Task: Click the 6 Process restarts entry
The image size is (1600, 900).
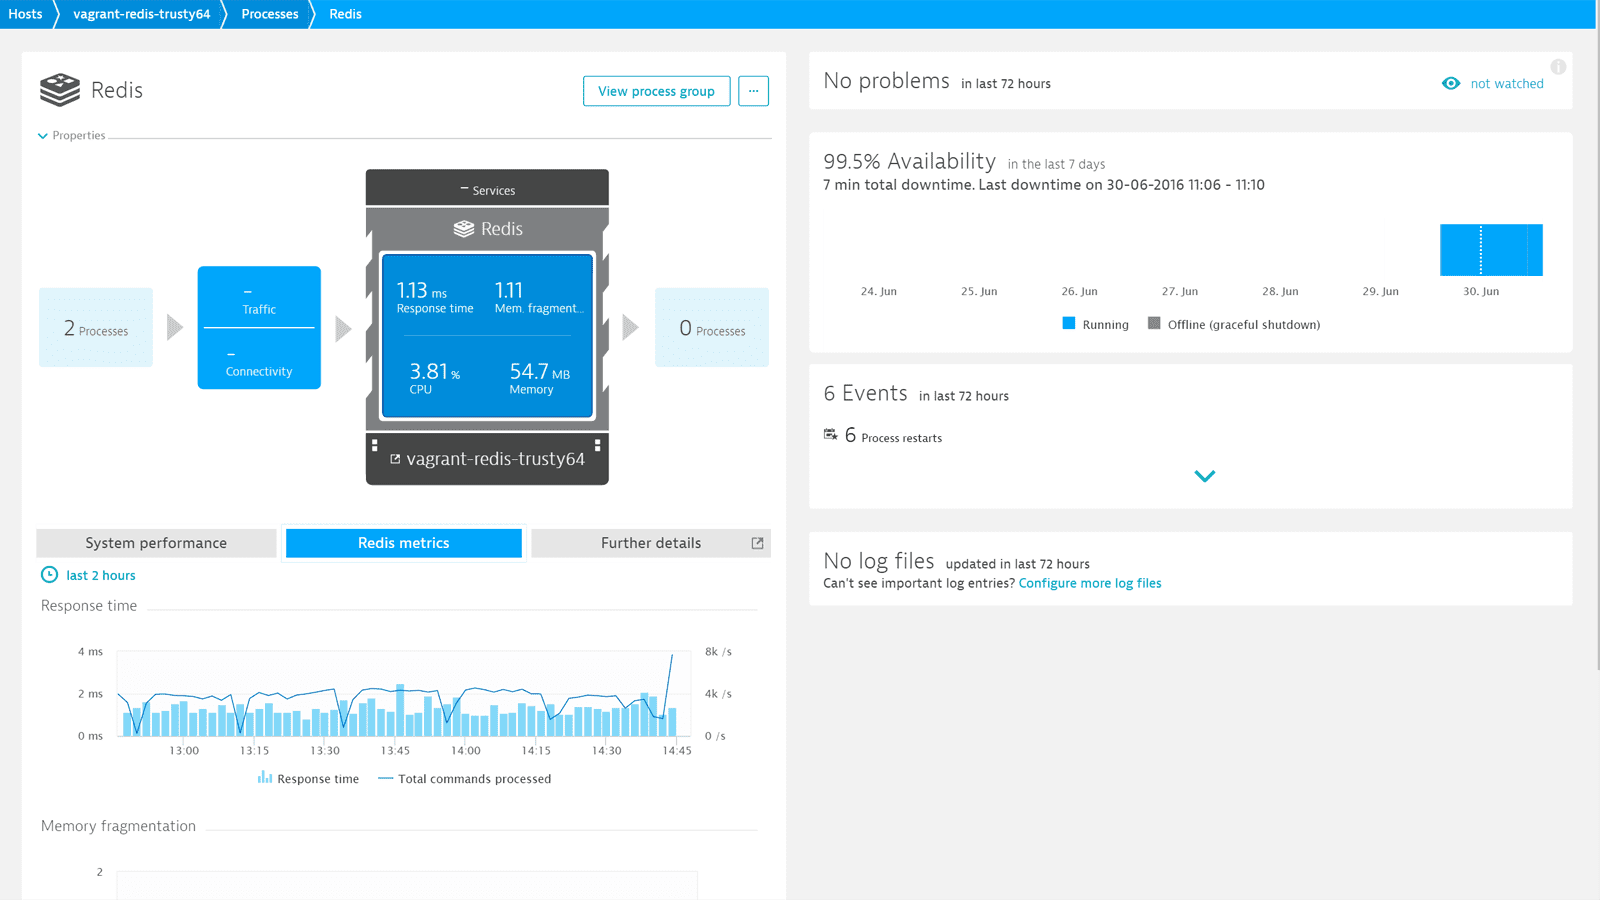Action: tap(893, 436)
